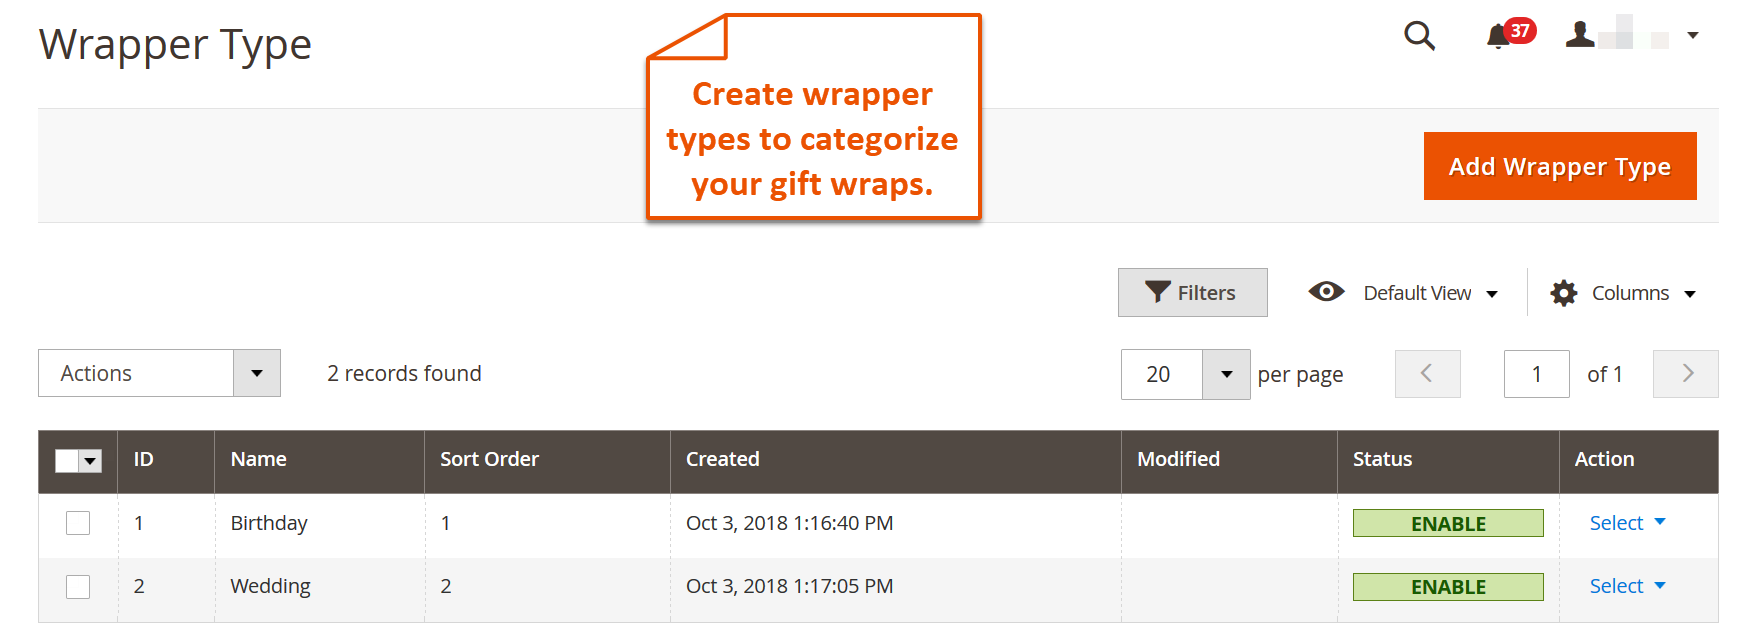Click the funnel Filters button
Image resolution: width=1763 pixels, height=638 pixels.
click(1193, 292)
